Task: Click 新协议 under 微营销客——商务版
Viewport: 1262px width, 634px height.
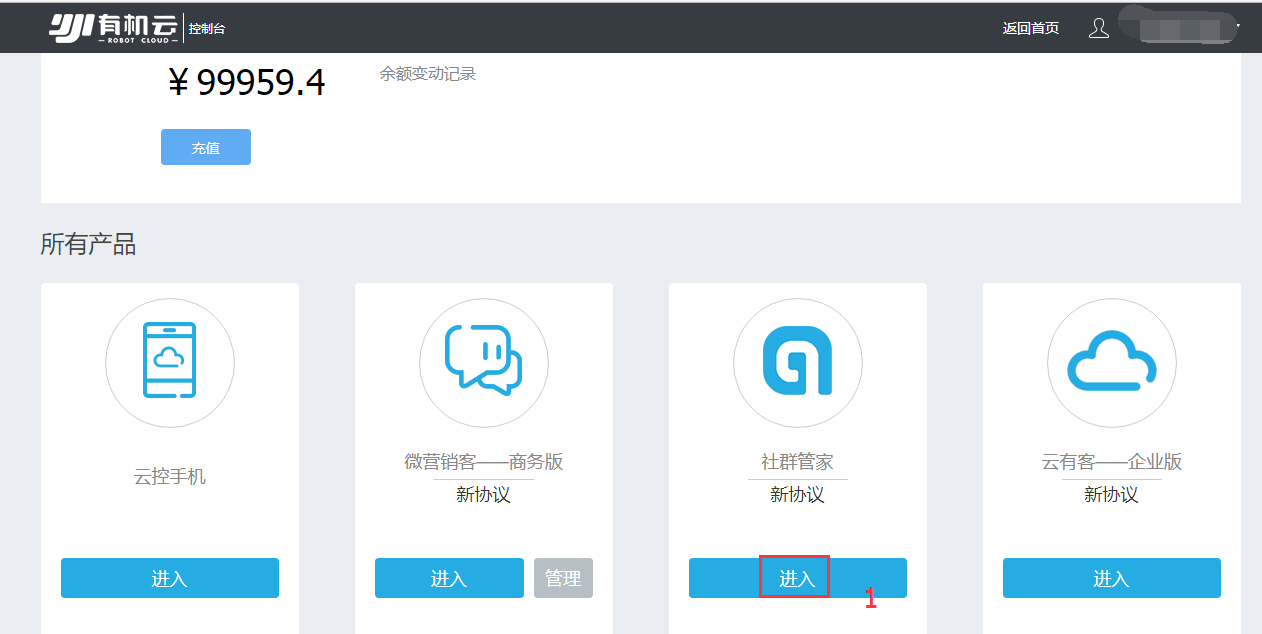Action: click(x=484, y=494)
